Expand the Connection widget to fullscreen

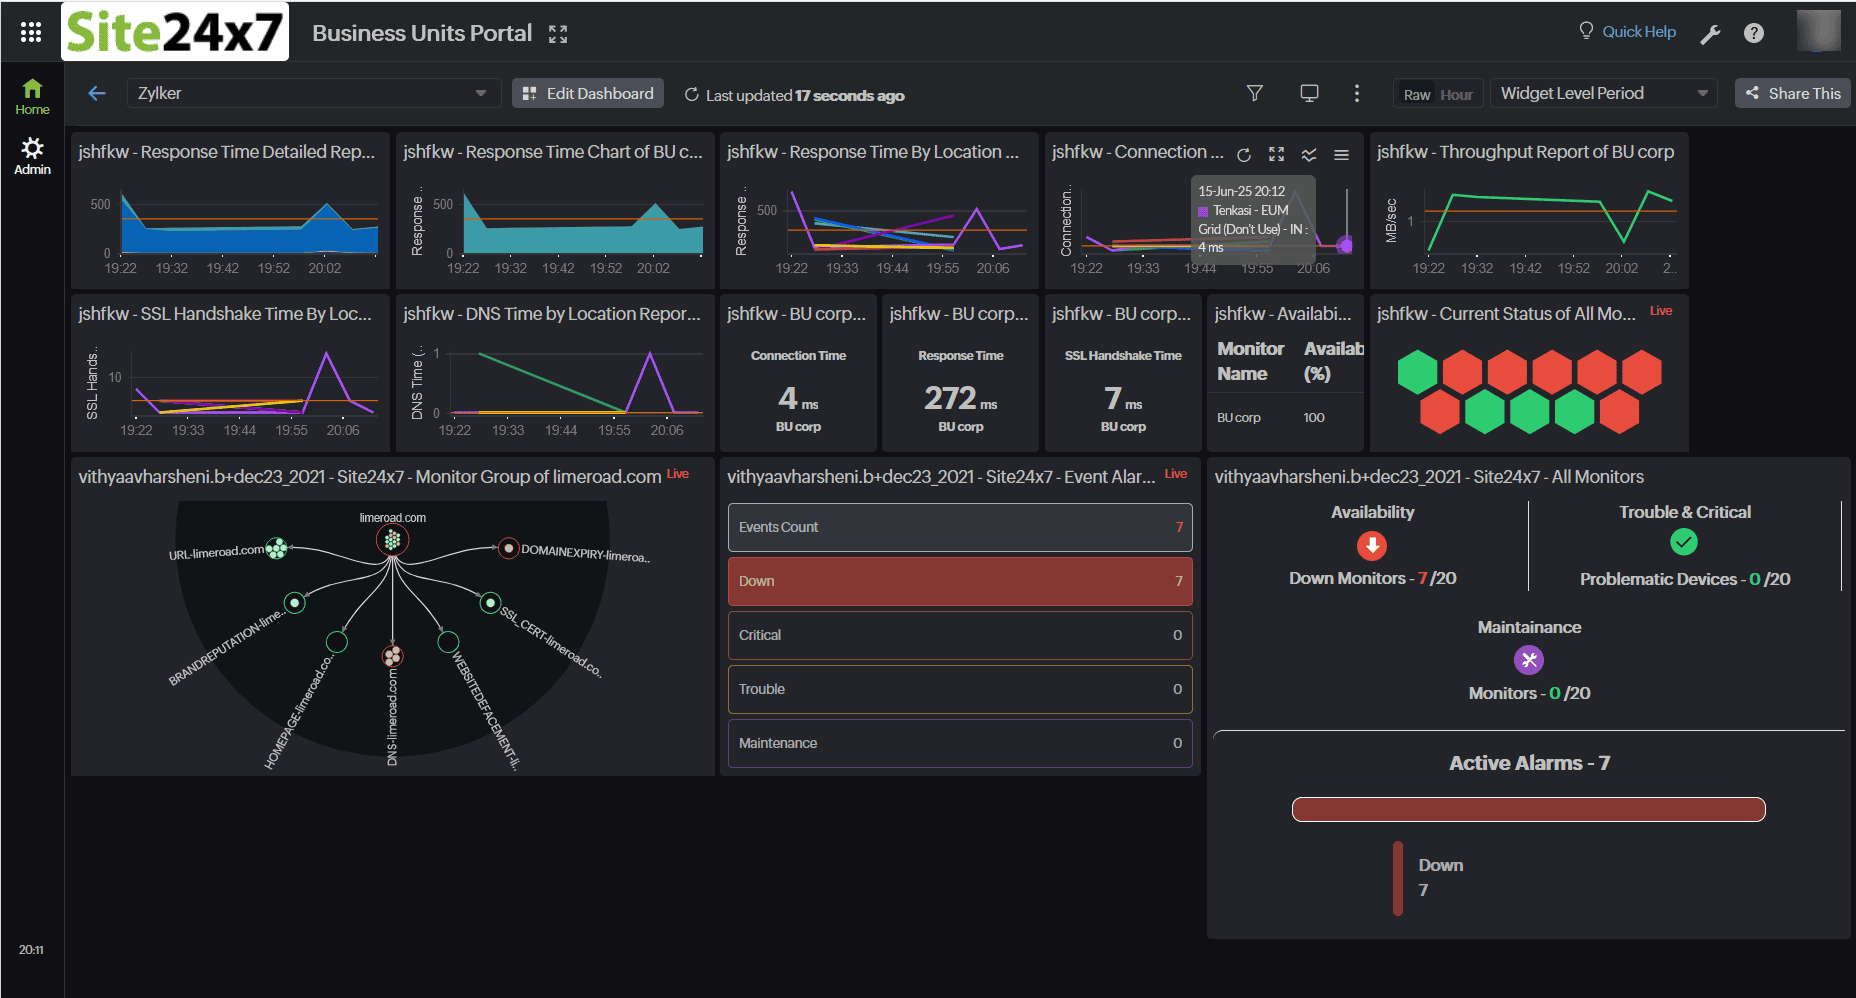click(1276, 155)
